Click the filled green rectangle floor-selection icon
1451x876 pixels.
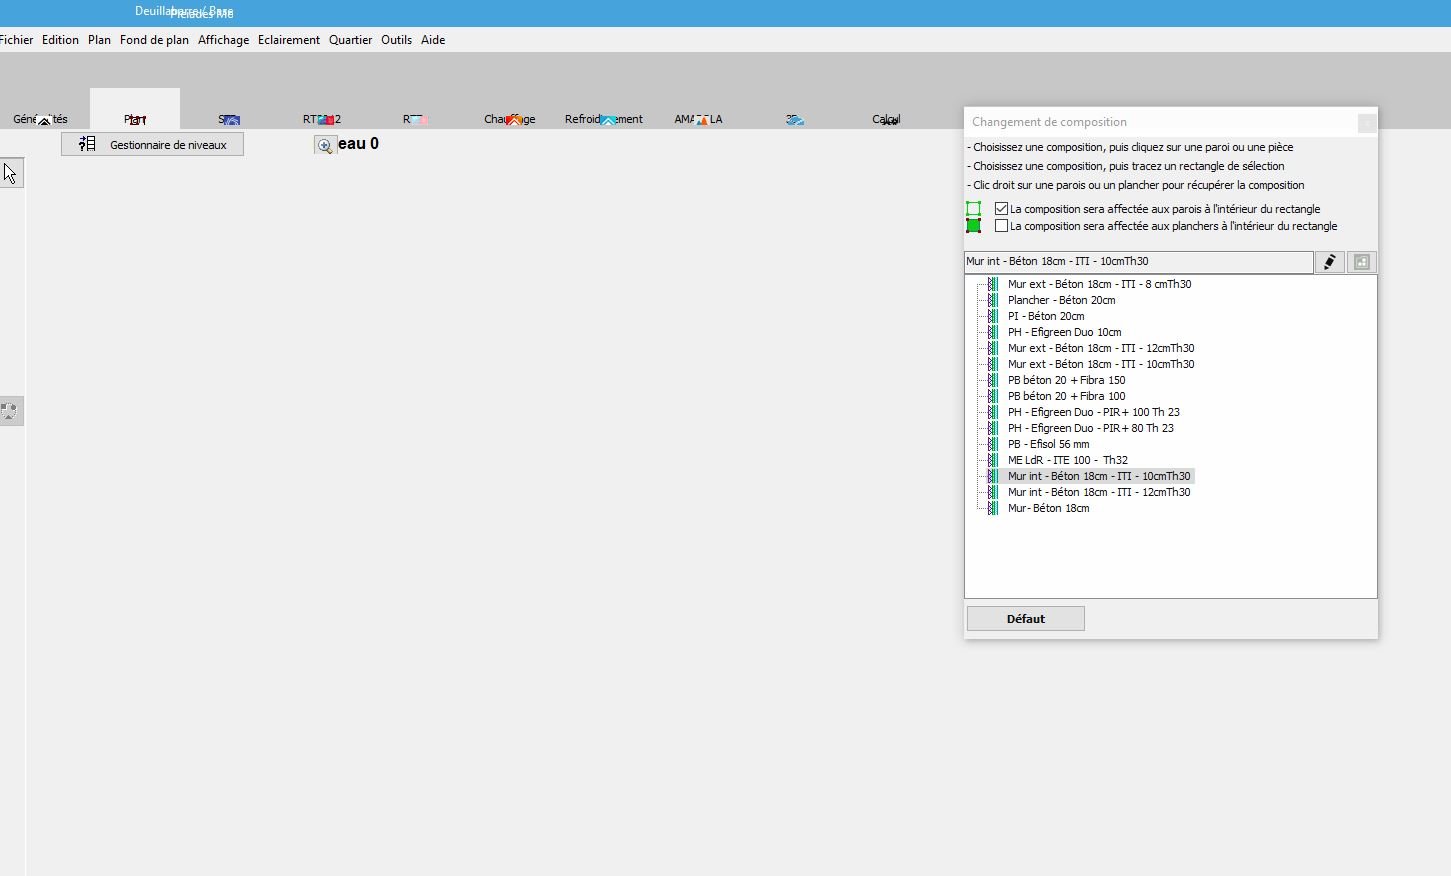tap(973, 226)
